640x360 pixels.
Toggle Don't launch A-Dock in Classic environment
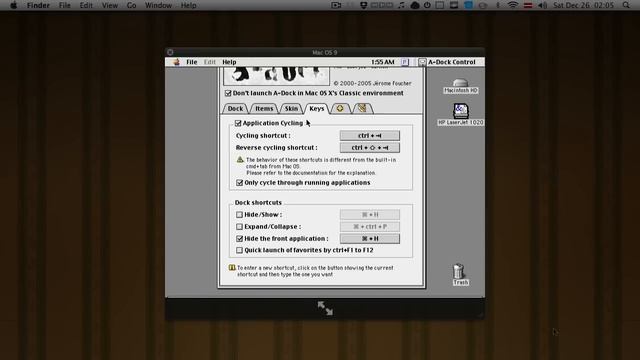coord(228,93)
